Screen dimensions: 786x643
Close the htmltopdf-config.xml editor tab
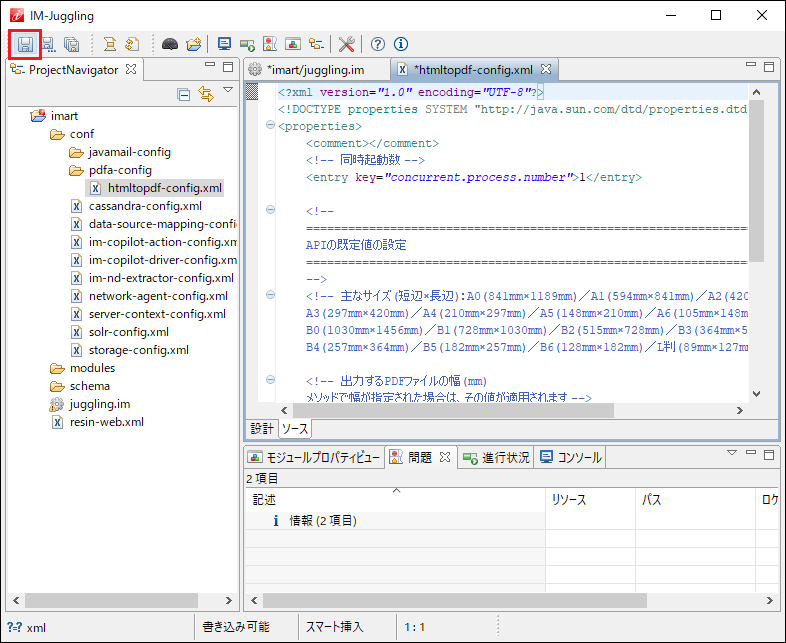click(x=546, y=70)
